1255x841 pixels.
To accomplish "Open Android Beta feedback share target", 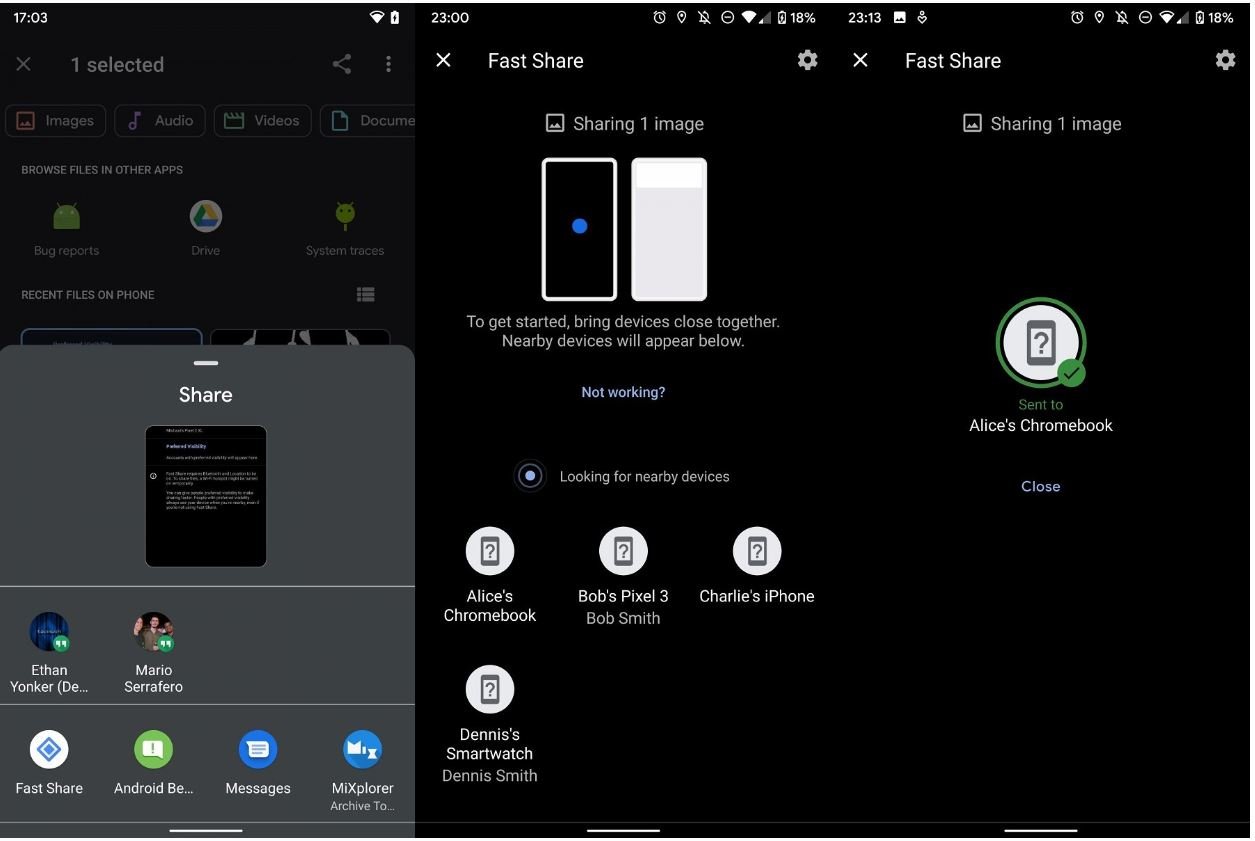I will 153,750.
